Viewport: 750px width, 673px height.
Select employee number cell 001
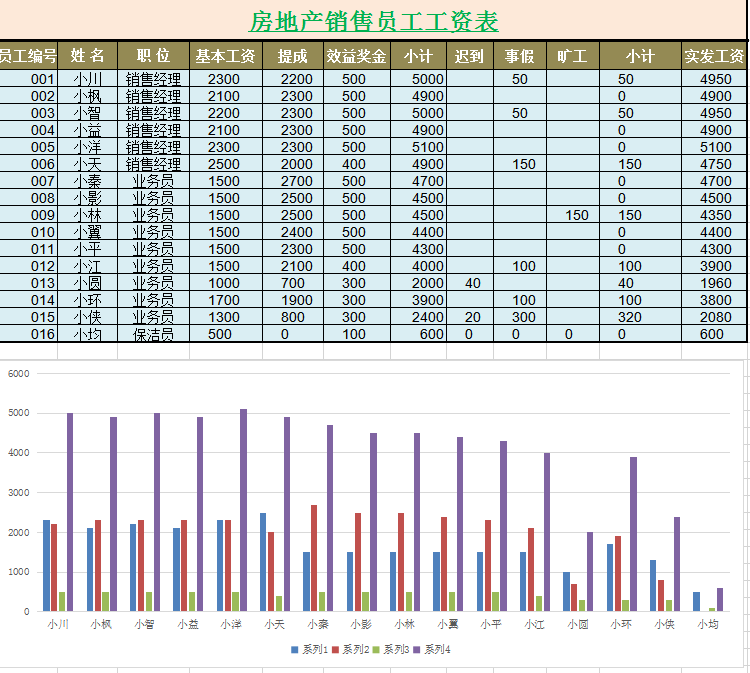tap(43, 79)
